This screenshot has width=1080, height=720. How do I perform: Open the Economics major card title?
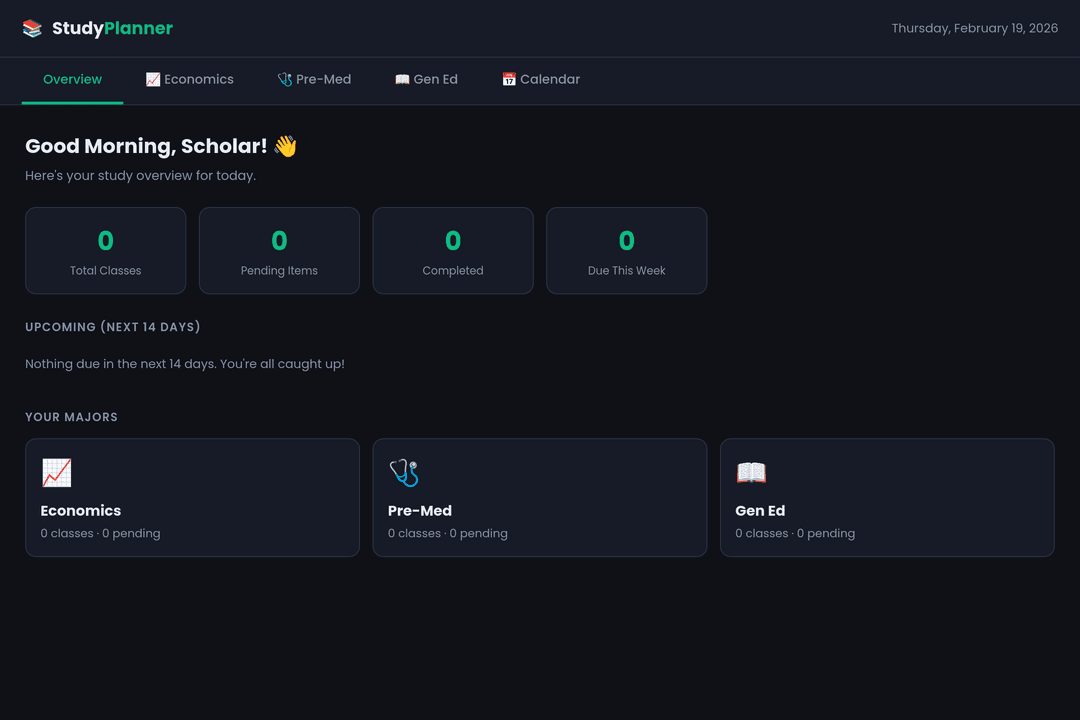(81, 511)
